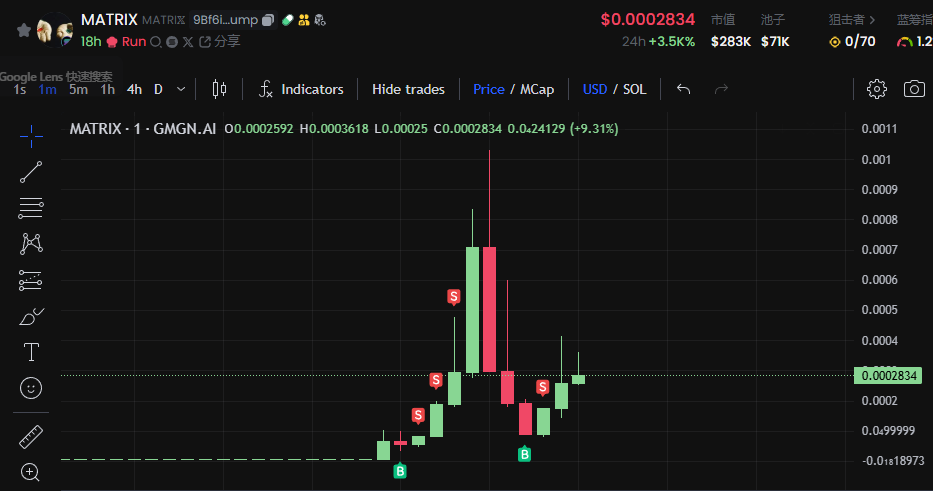The image size is (933, 491).
Task: Click the MATRIX · 1 · GMGN.AI legend title
Action: [143, 129]
